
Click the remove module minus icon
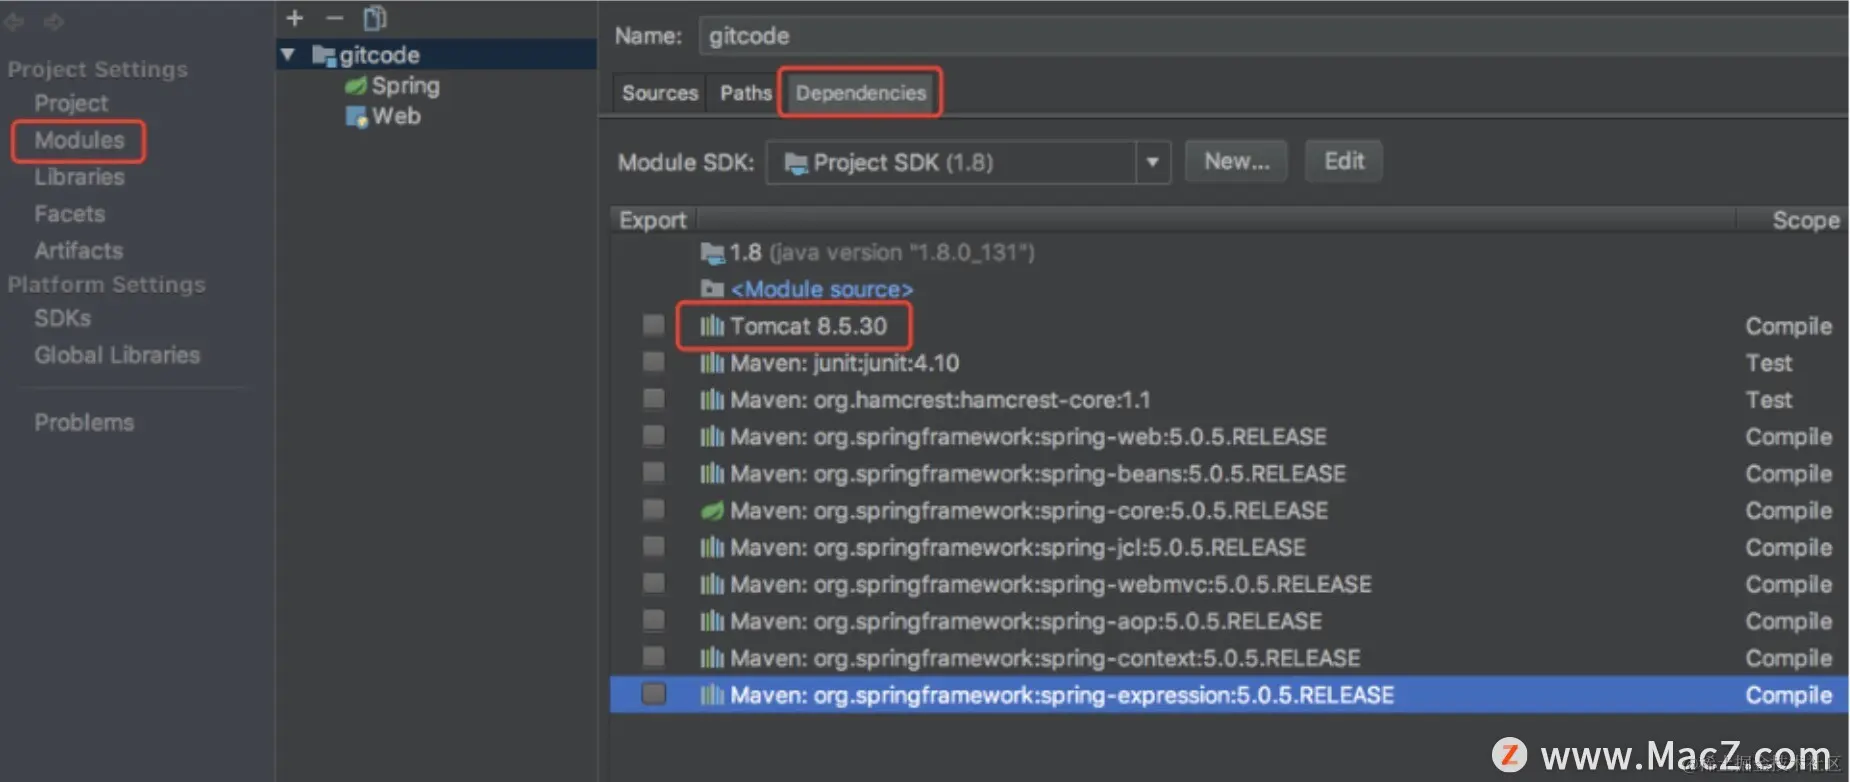(x=334, y=18)
